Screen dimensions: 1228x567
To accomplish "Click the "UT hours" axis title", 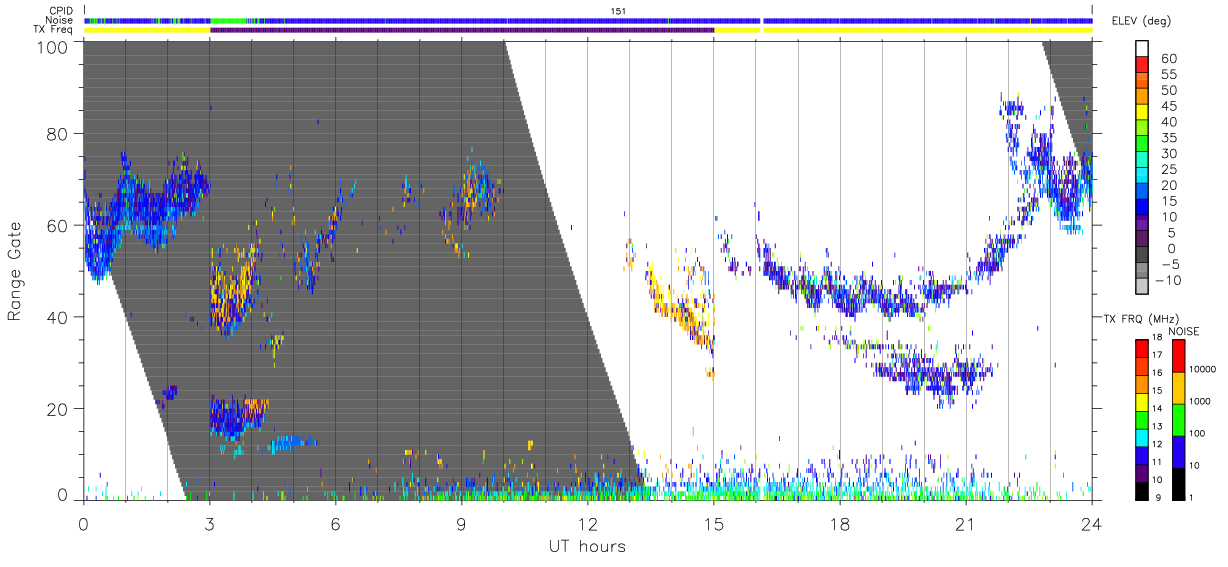I will [x=587, y=546].
